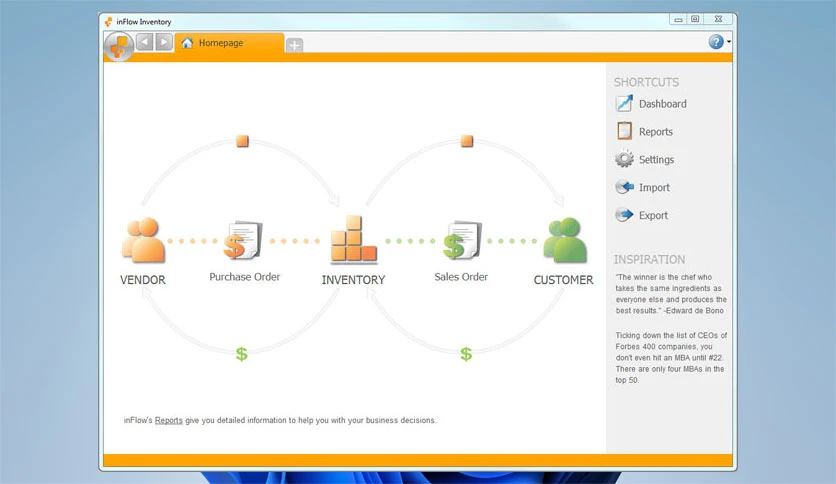
Task: Click green dollar sign below Purchase Order
Action: click(242, 354)
